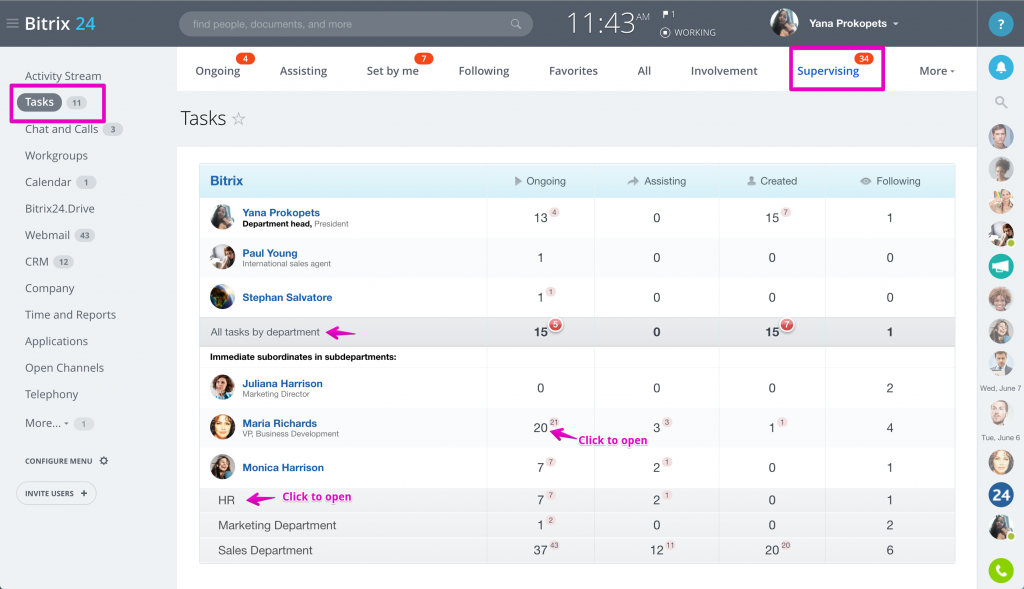Open Stephan Salvatore profile link
Screen dimensions: 1024x589
tap(287, 297)
